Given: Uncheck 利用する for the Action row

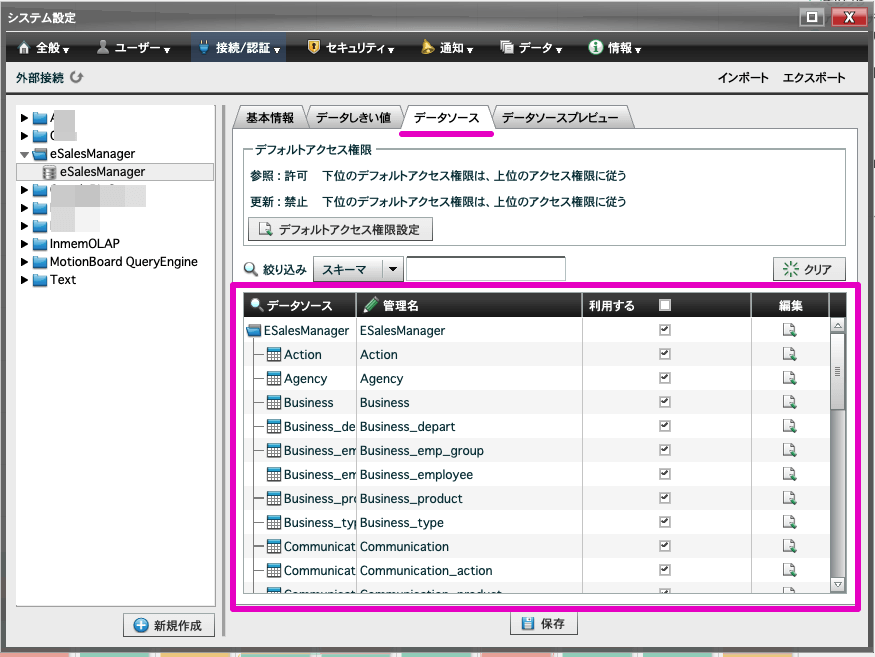Looking at the screenshot, I should point(665,353).
